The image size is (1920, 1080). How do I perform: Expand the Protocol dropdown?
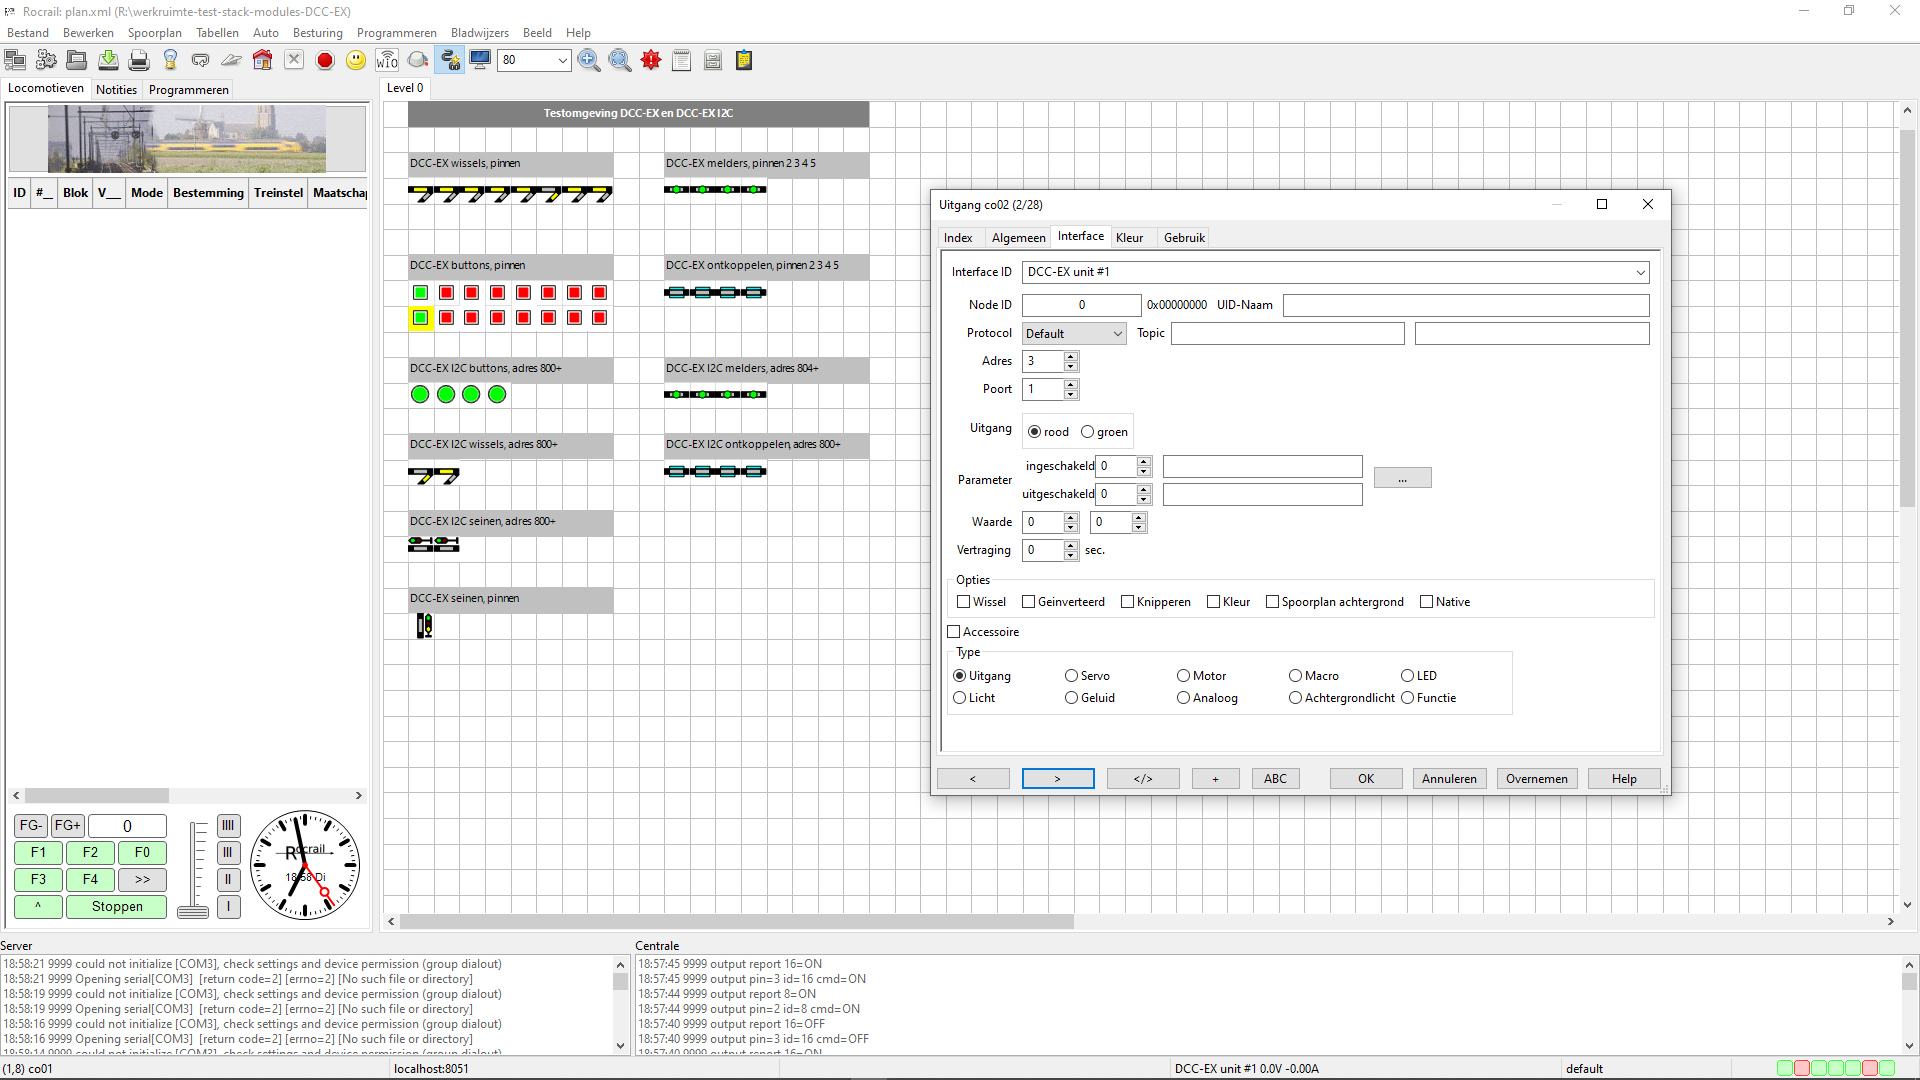click(x=1117, y=334)
